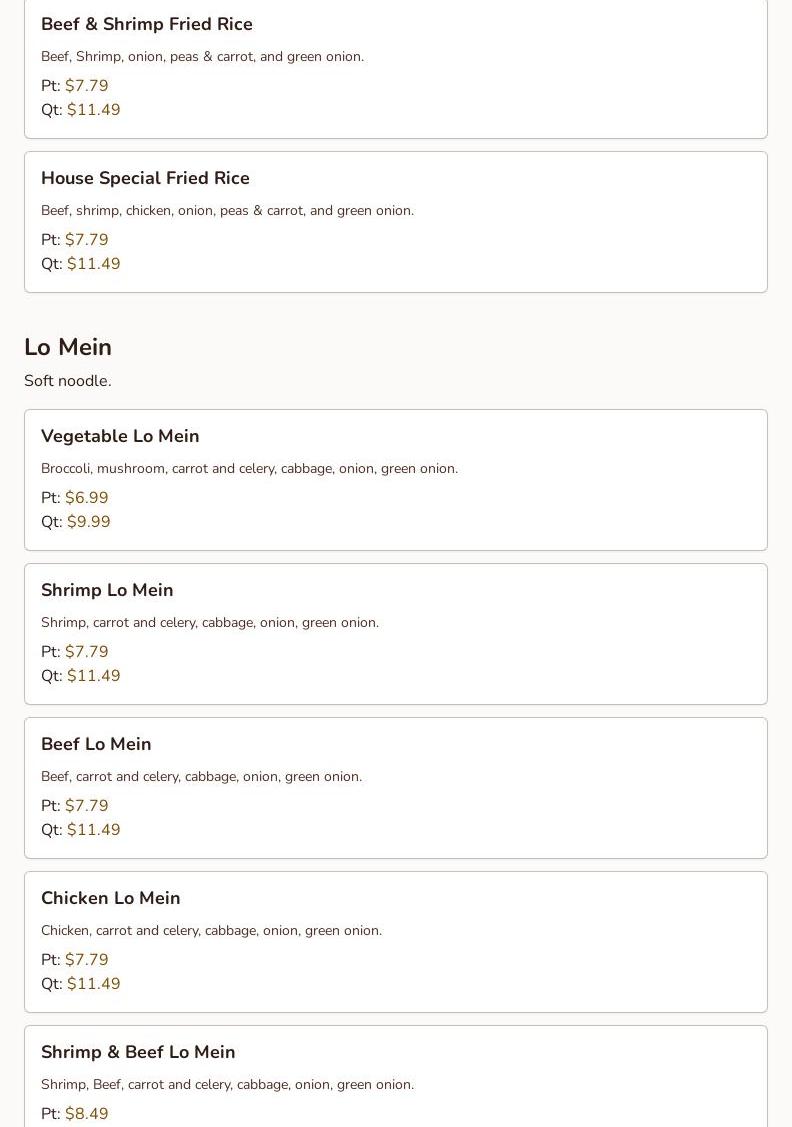
Task: Open the Vegetable Lo Mein card
Action: pyautogui.click(x=396, y=480)
